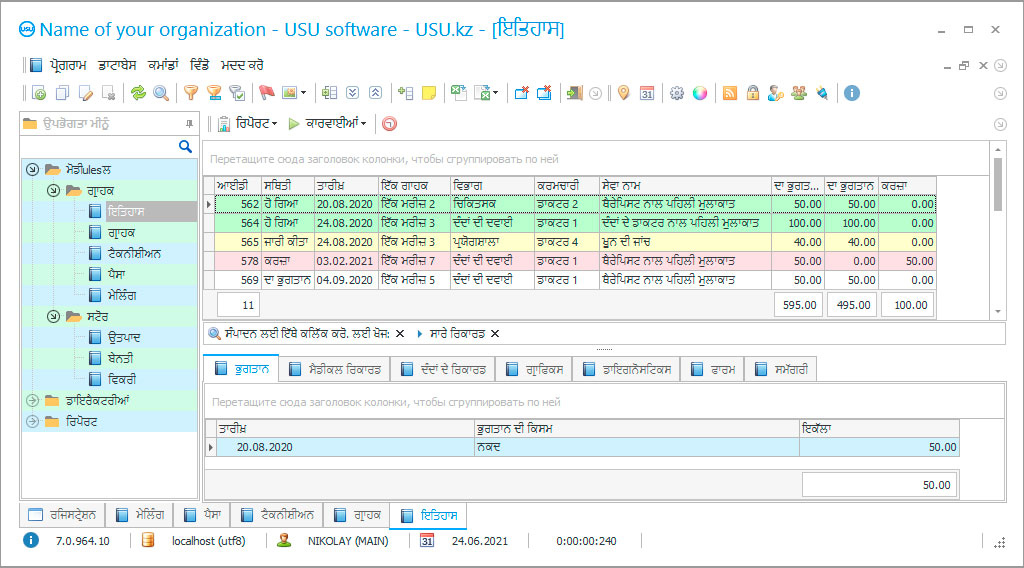Click the map location pin icon
Screen dimensions: 1024x568
(x=623, y=93)
